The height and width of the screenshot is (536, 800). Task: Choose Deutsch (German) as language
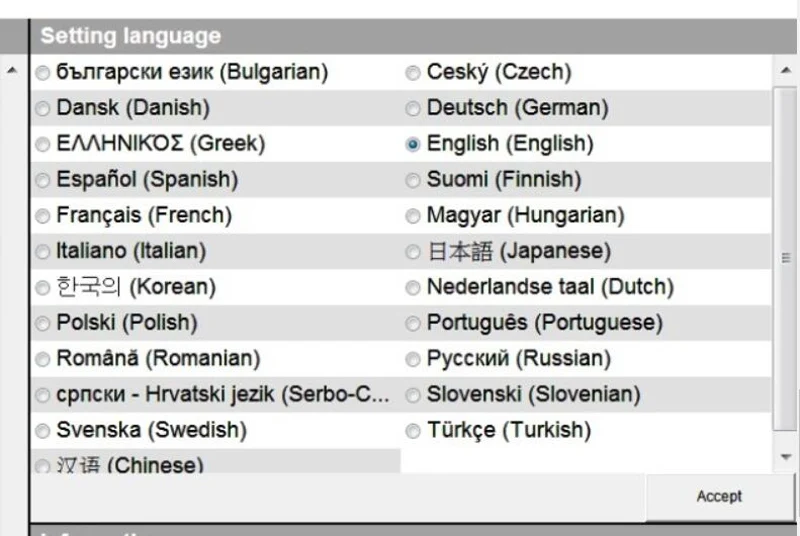[413, 109]
